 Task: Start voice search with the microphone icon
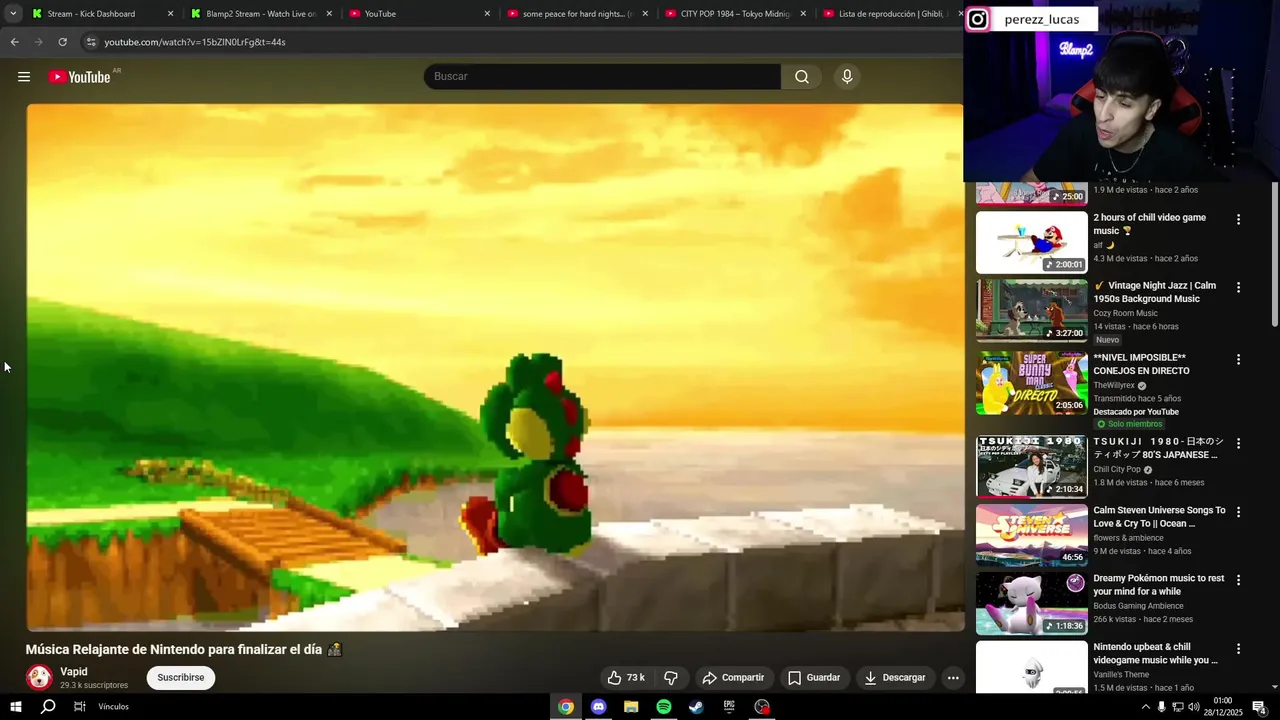847,77
